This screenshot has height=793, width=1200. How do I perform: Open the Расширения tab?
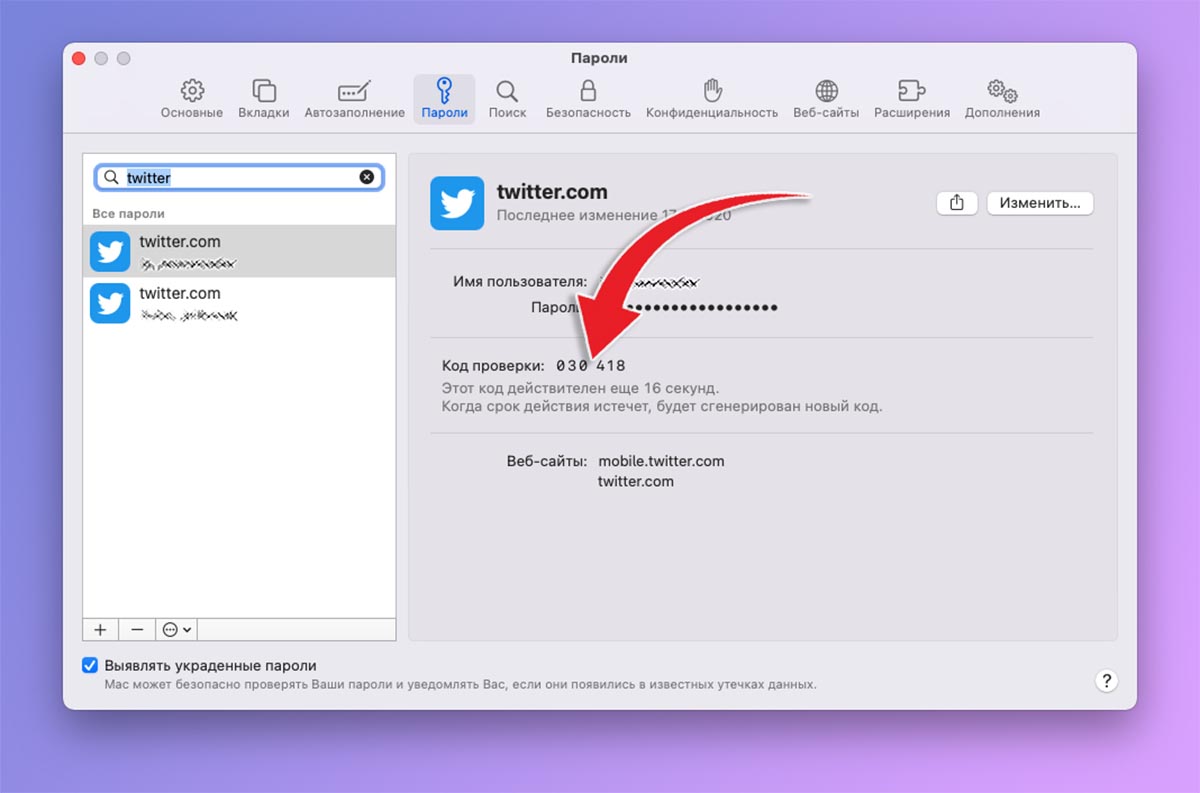[x=911, y=99]
